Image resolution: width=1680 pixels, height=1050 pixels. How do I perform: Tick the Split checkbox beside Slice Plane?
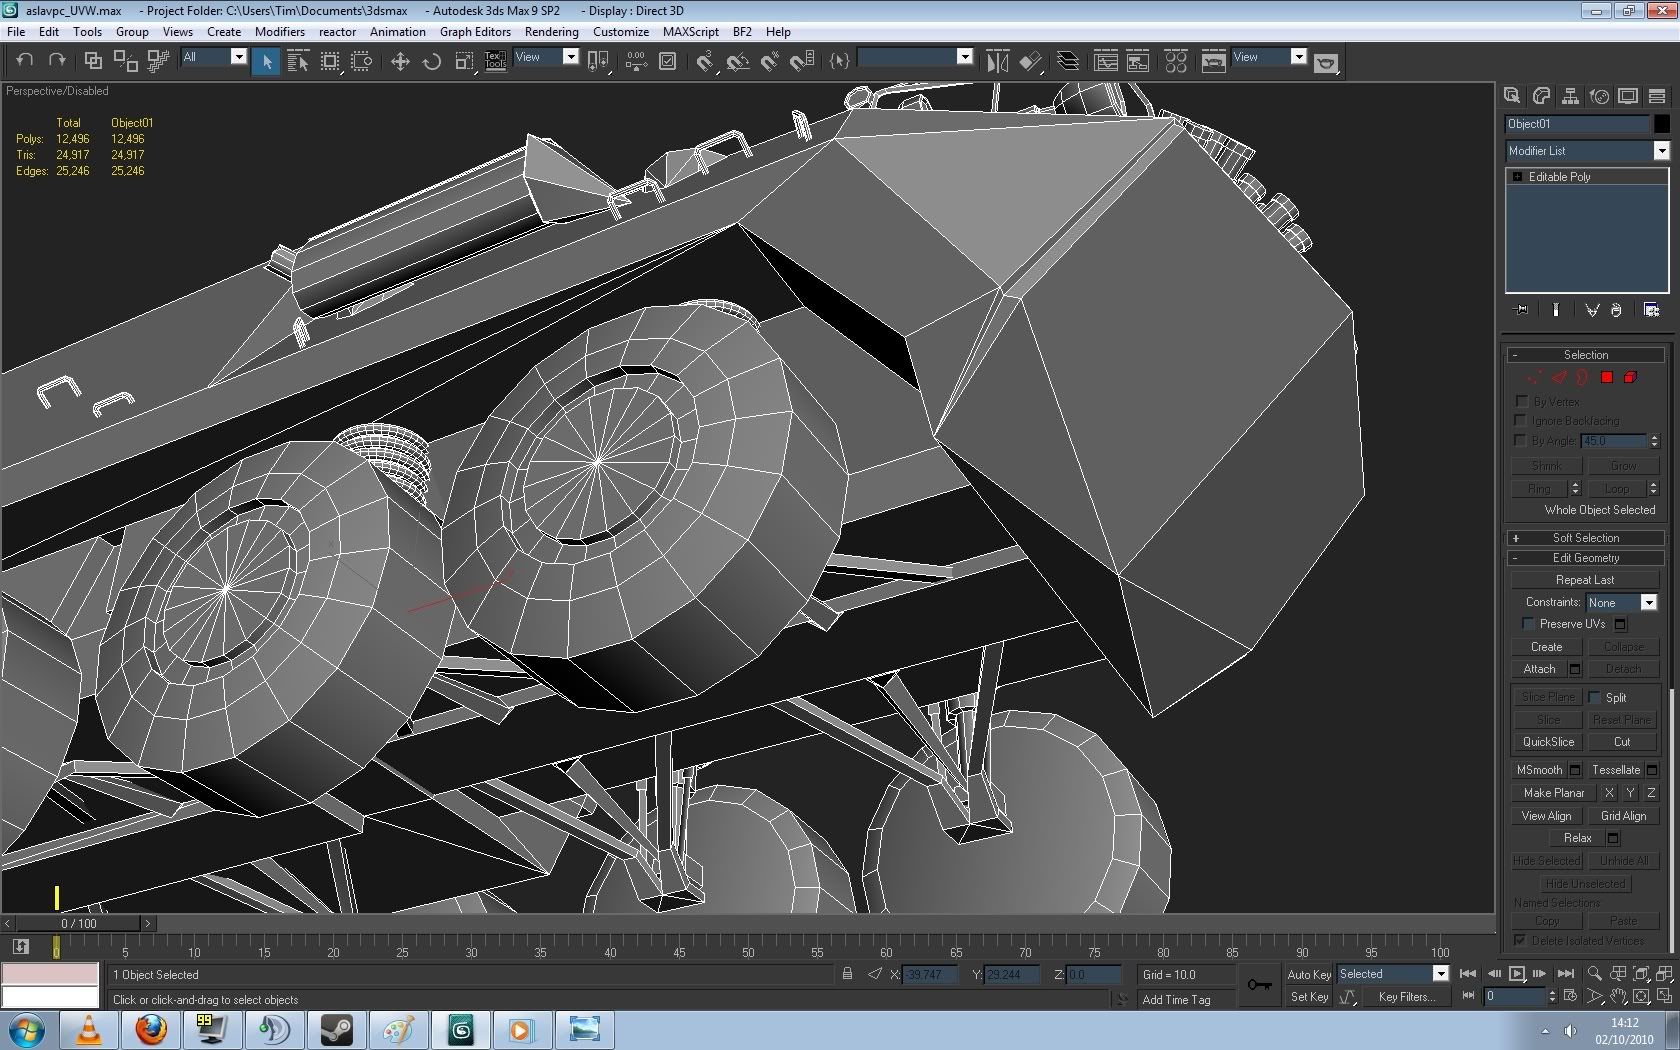(x=1595, y=697)
